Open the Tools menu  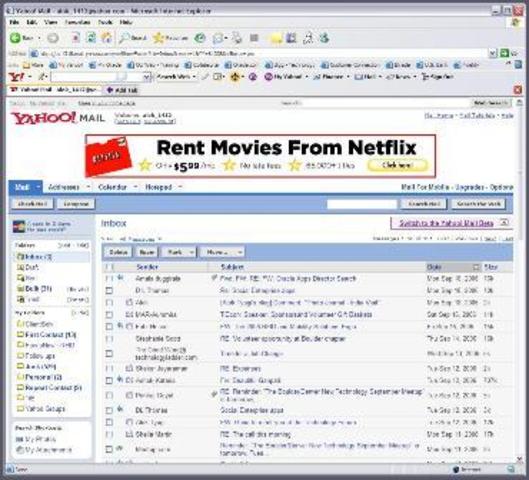(105, 22)
